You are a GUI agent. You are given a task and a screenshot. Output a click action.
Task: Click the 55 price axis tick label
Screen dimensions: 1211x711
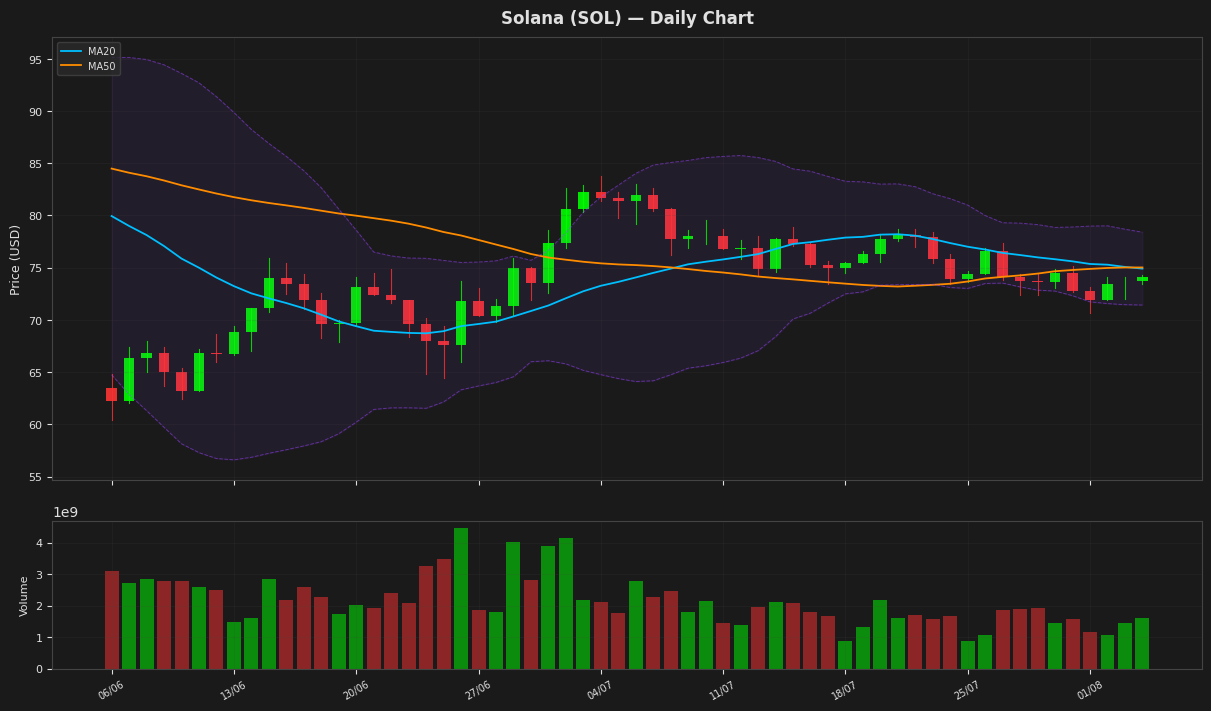point(35,477)
